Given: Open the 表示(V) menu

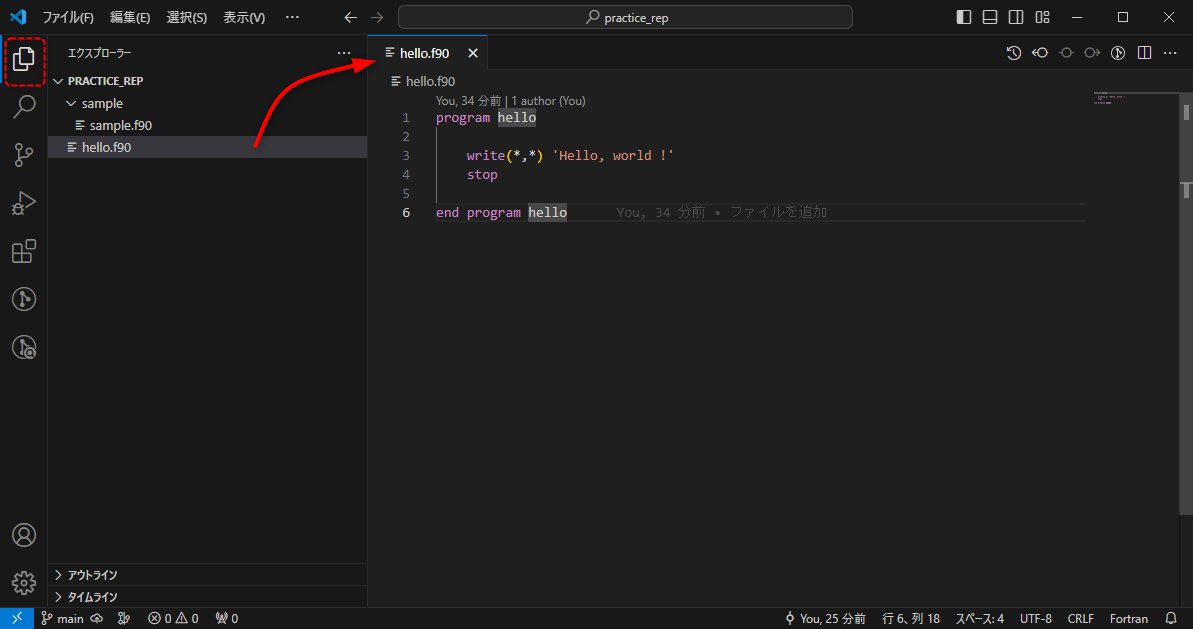Looking at the screenshot, I should pos(244,17).
